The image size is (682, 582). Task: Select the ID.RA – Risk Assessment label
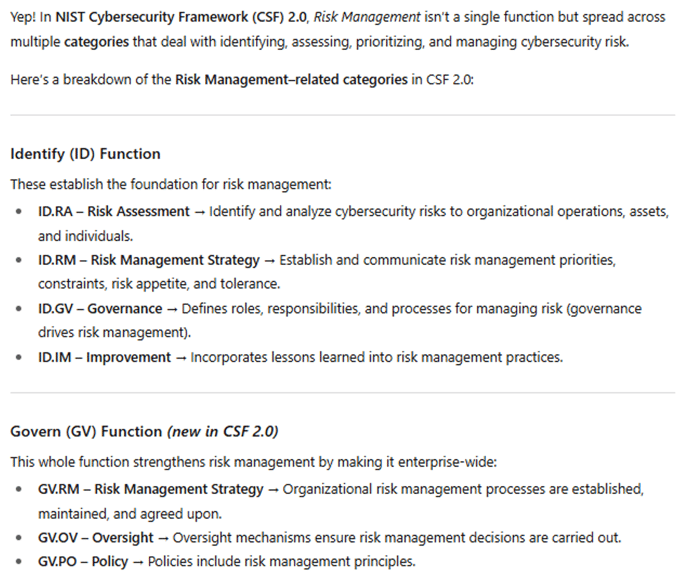[114, 211]
